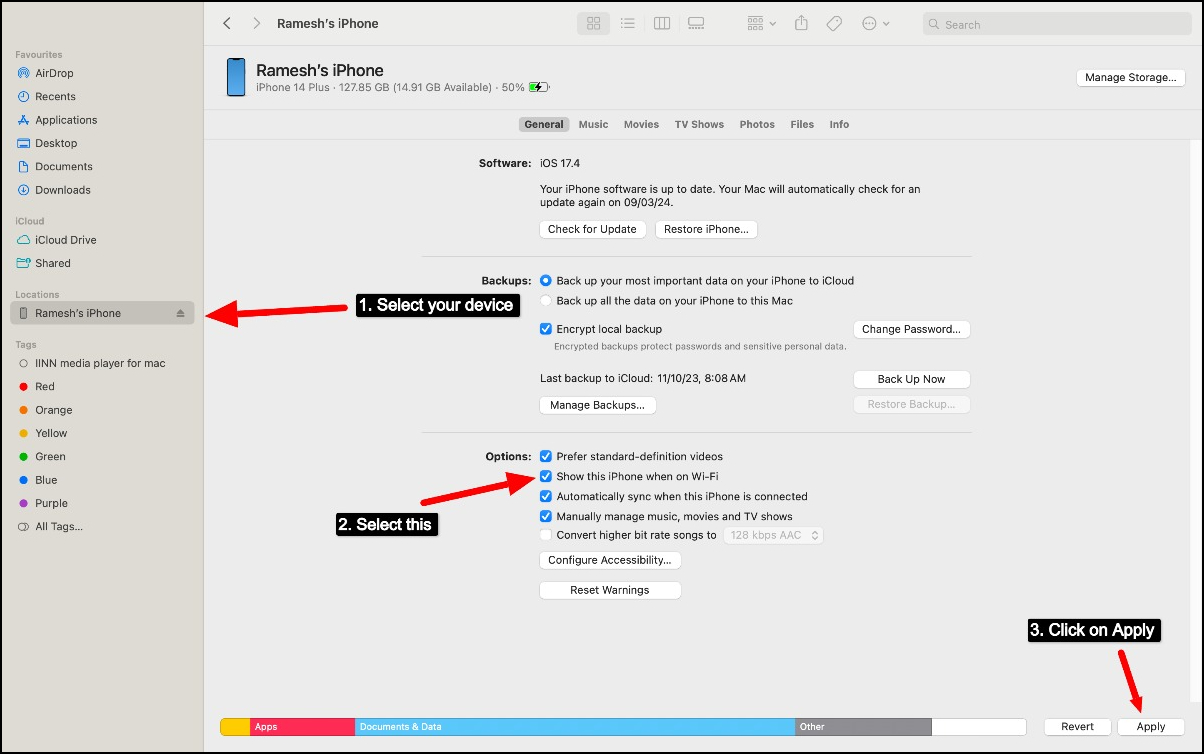Switch to gallery view
Image resolution: width=1204 pixels, height=754 pixels.
pos(696,23)
